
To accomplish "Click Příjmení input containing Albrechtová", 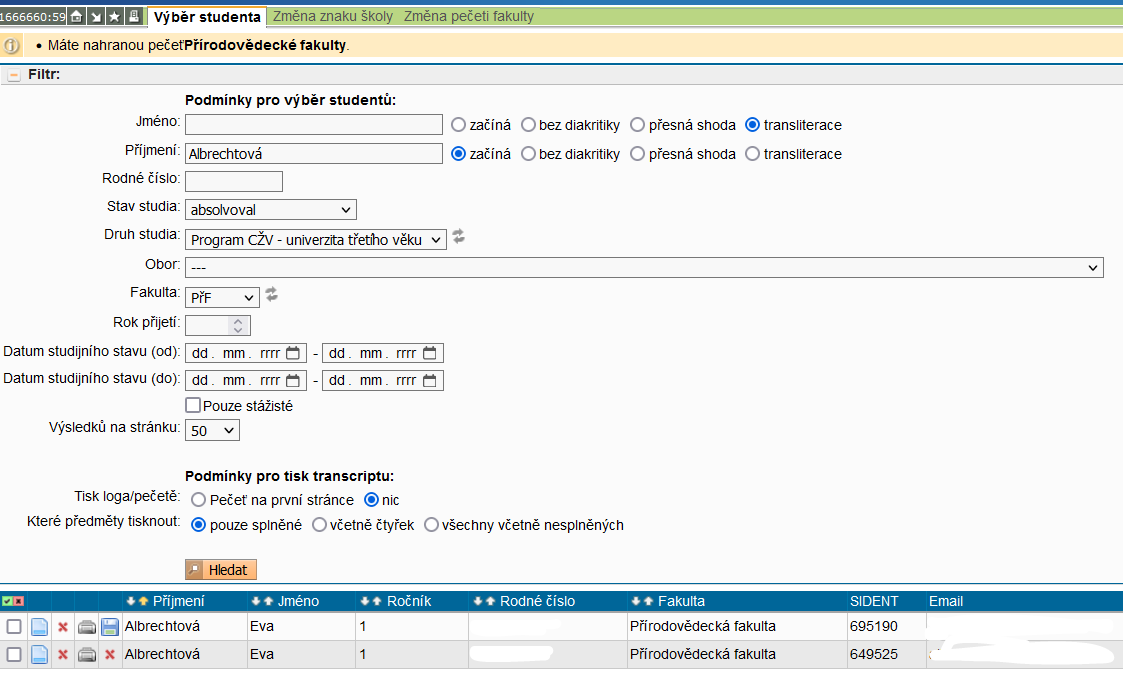I will (x=314, y=154).
